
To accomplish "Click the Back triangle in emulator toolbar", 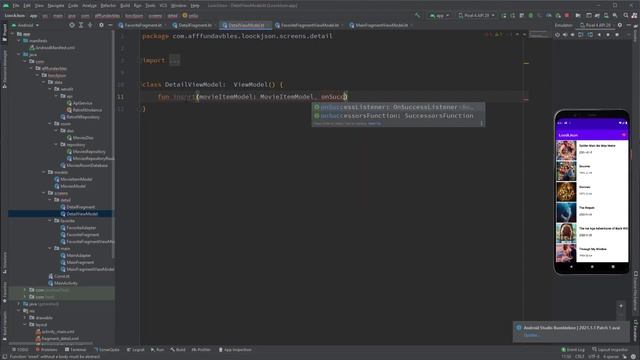I will coord(599,35).
